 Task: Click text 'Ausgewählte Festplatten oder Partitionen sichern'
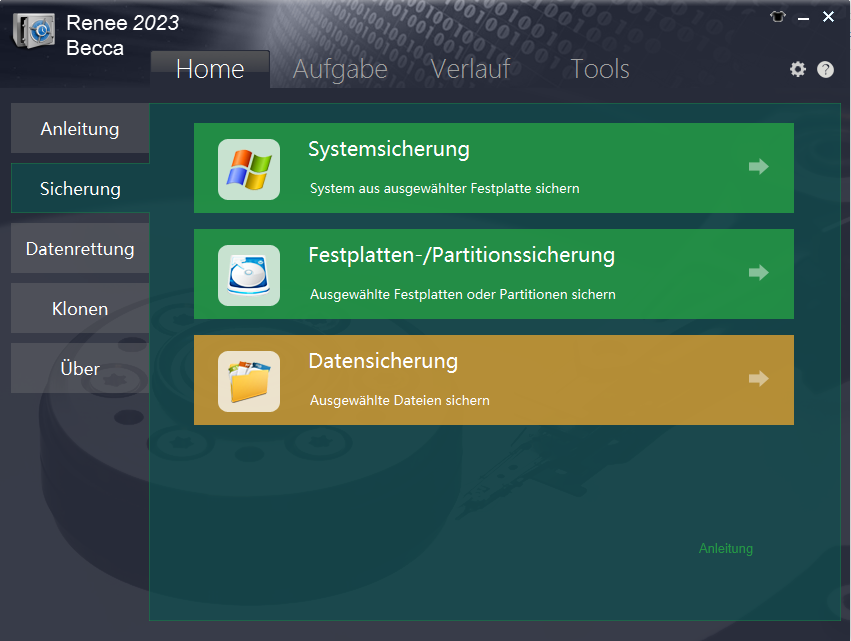[462, 294]
